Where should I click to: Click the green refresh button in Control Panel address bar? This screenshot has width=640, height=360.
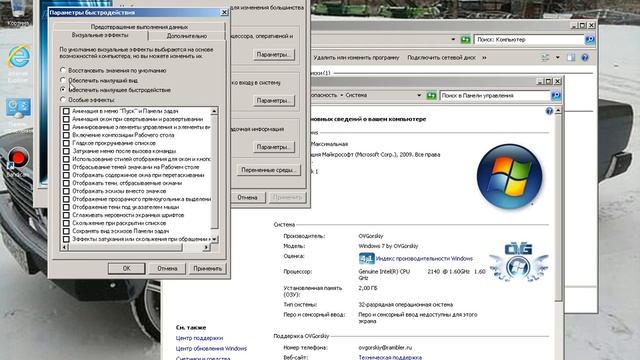coord(431,96)
